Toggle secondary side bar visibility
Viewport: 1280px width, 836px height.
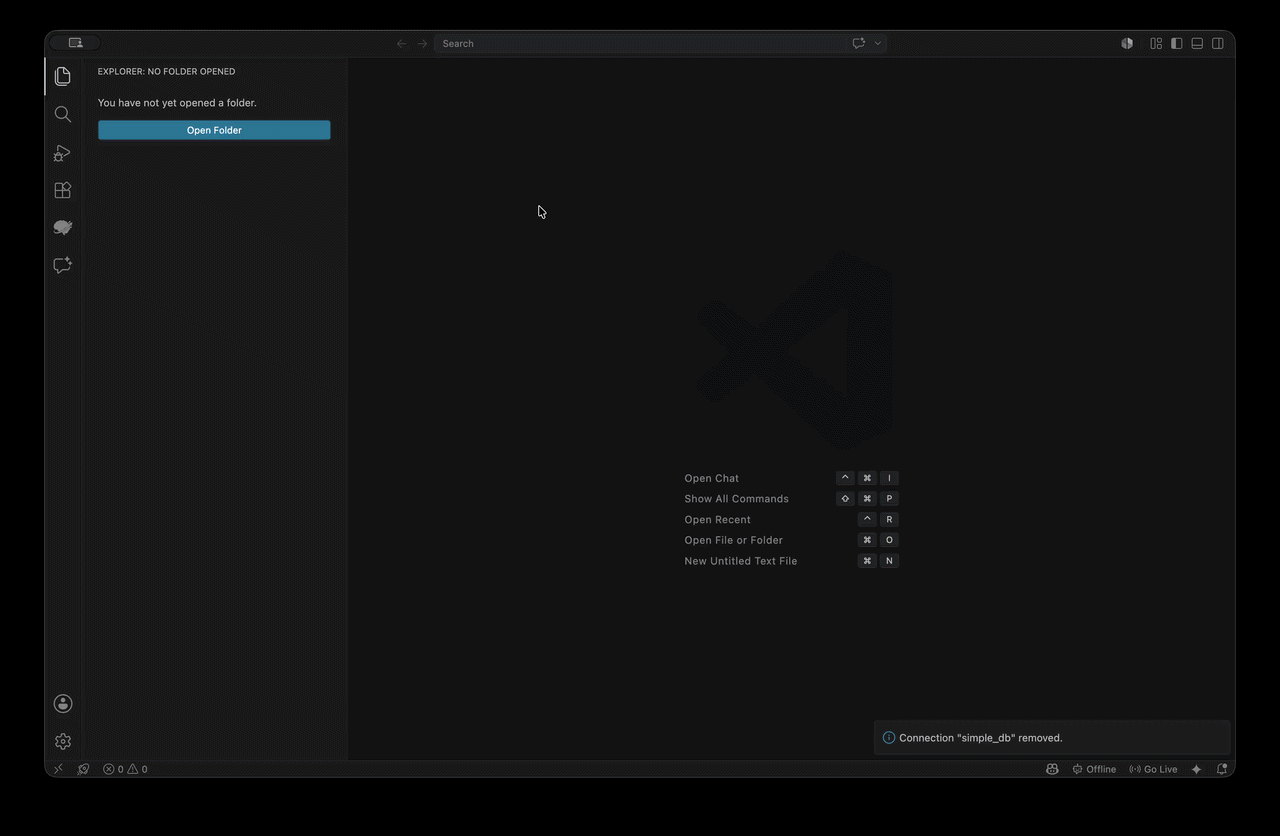[x=1218, y=43]
